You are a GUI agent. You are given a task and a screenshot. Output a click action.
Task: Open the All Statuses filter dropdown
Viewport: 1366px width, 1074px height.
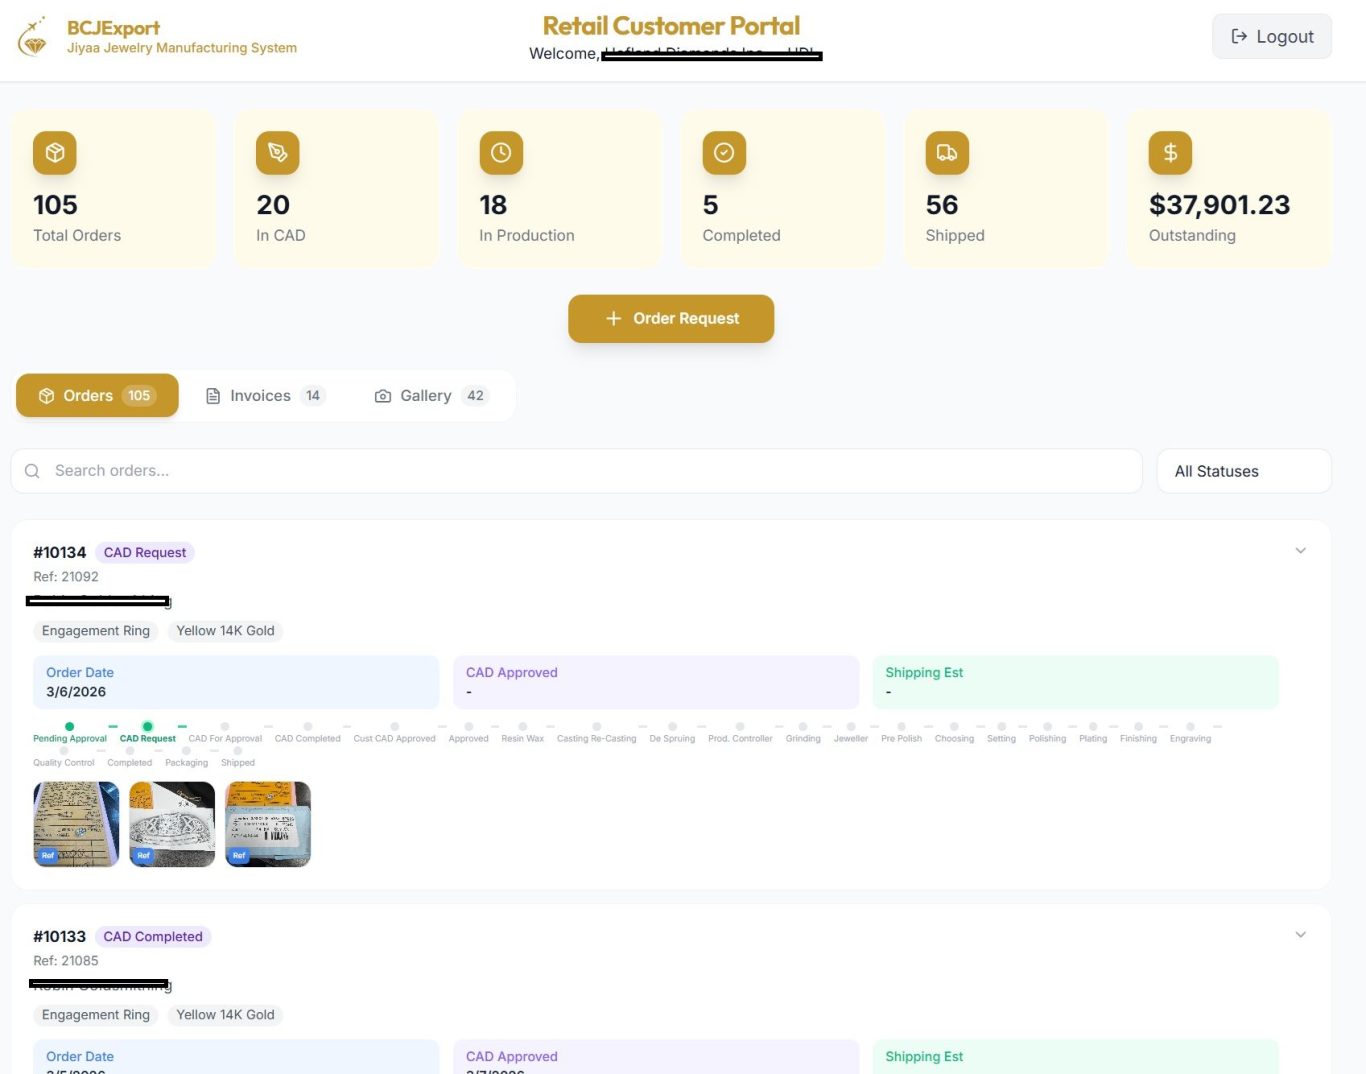1243,471
